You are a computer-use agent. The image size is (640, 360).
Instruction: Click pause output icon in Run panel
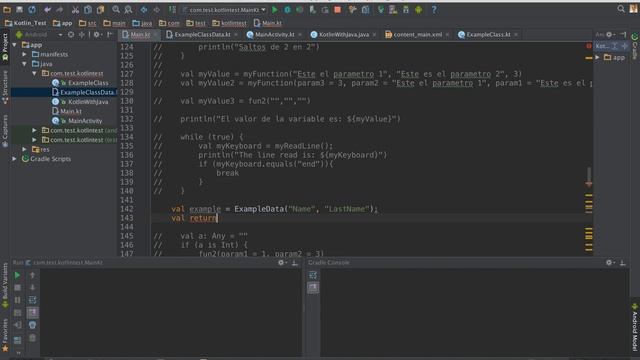click(x=17, y=300)
